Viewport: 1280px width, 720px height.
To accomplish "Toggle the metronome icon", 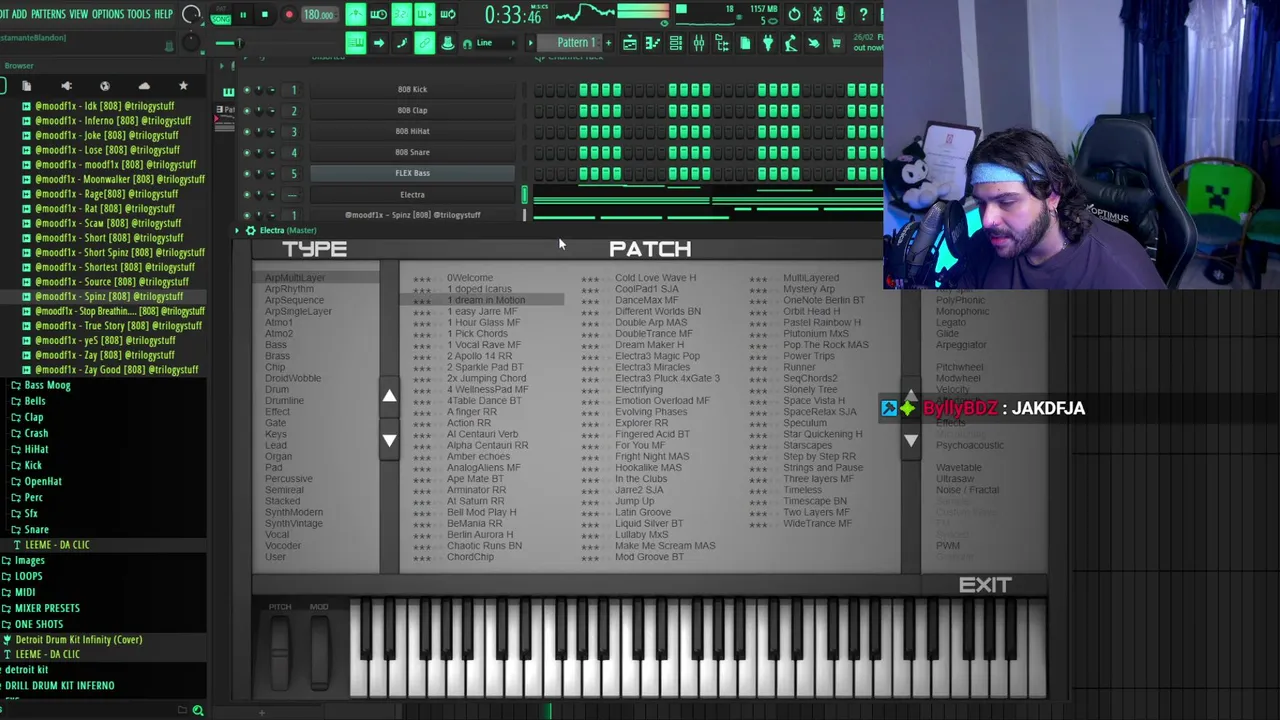I will point(356,15).
